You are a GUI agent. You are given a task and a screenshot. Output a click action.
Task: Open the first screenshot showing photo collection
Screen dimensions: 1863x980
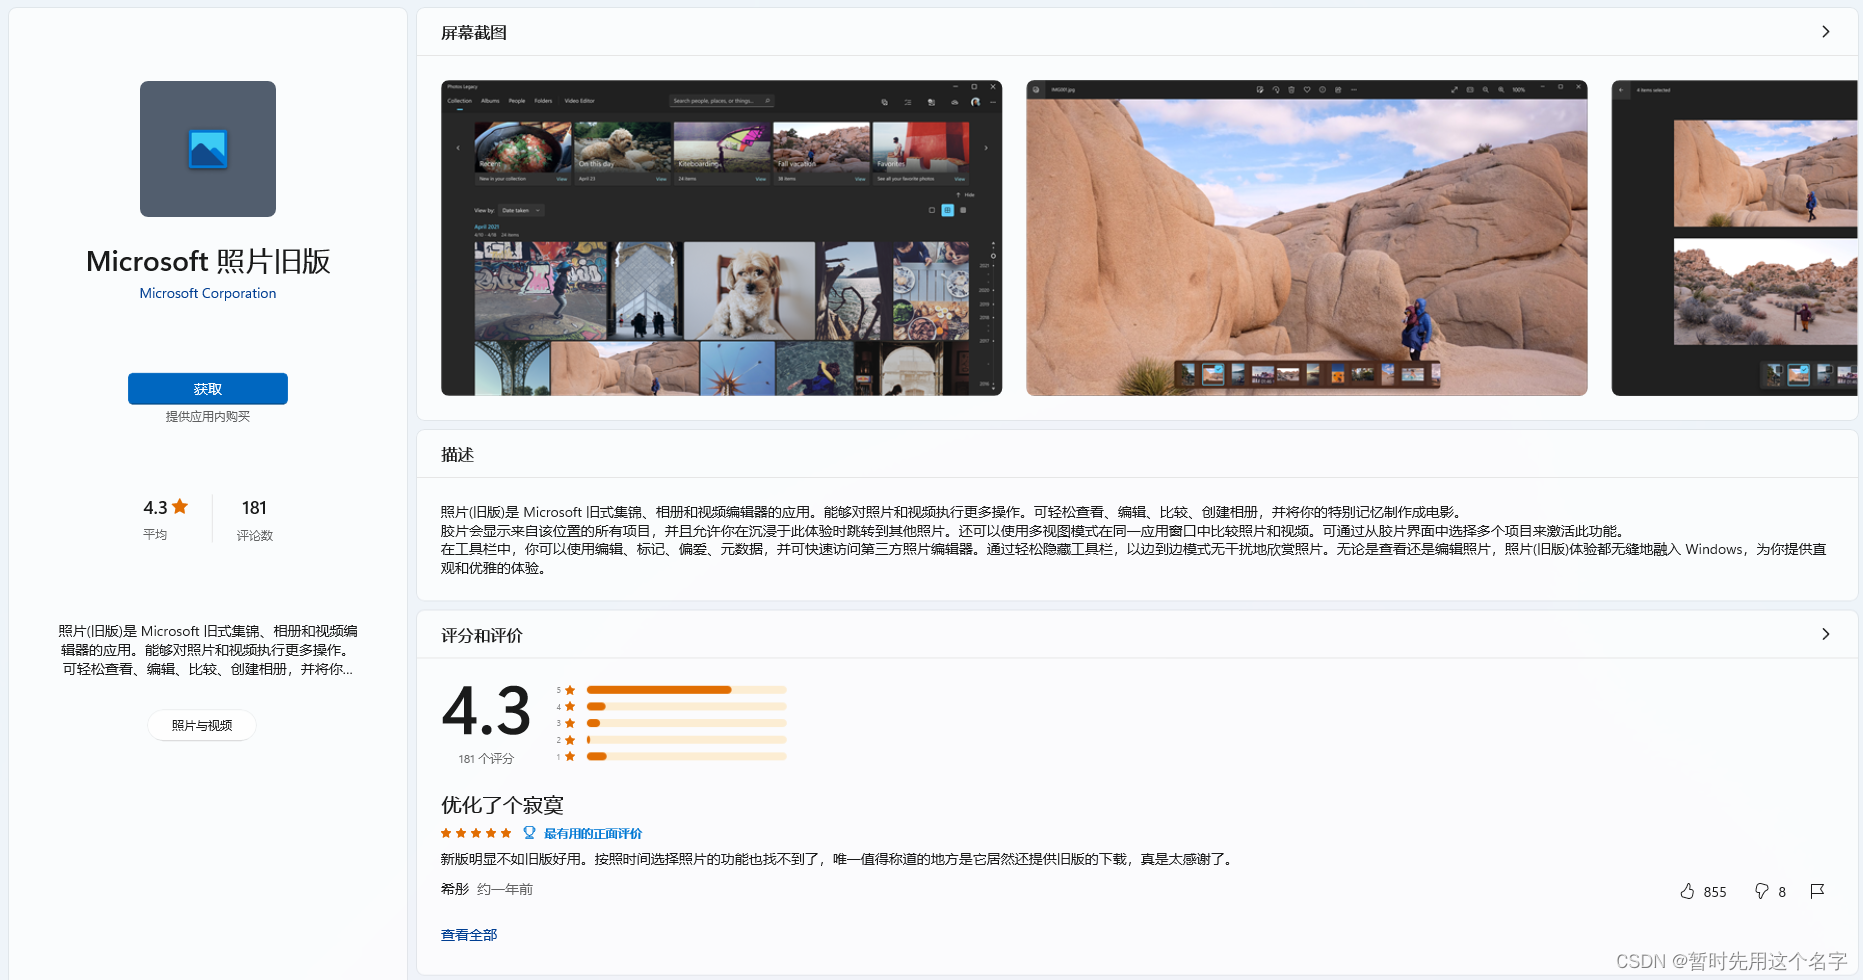coord(721,238)
